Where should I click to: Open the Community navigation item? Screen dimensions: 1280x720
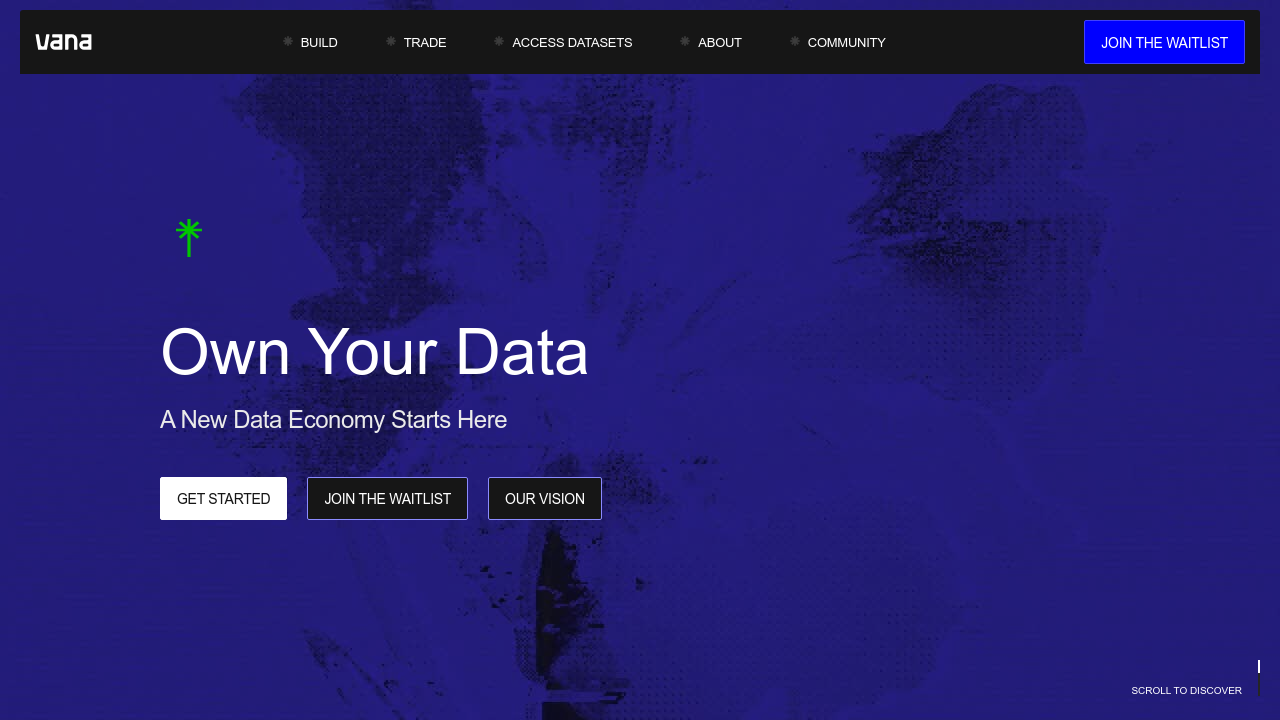(846, 42)
